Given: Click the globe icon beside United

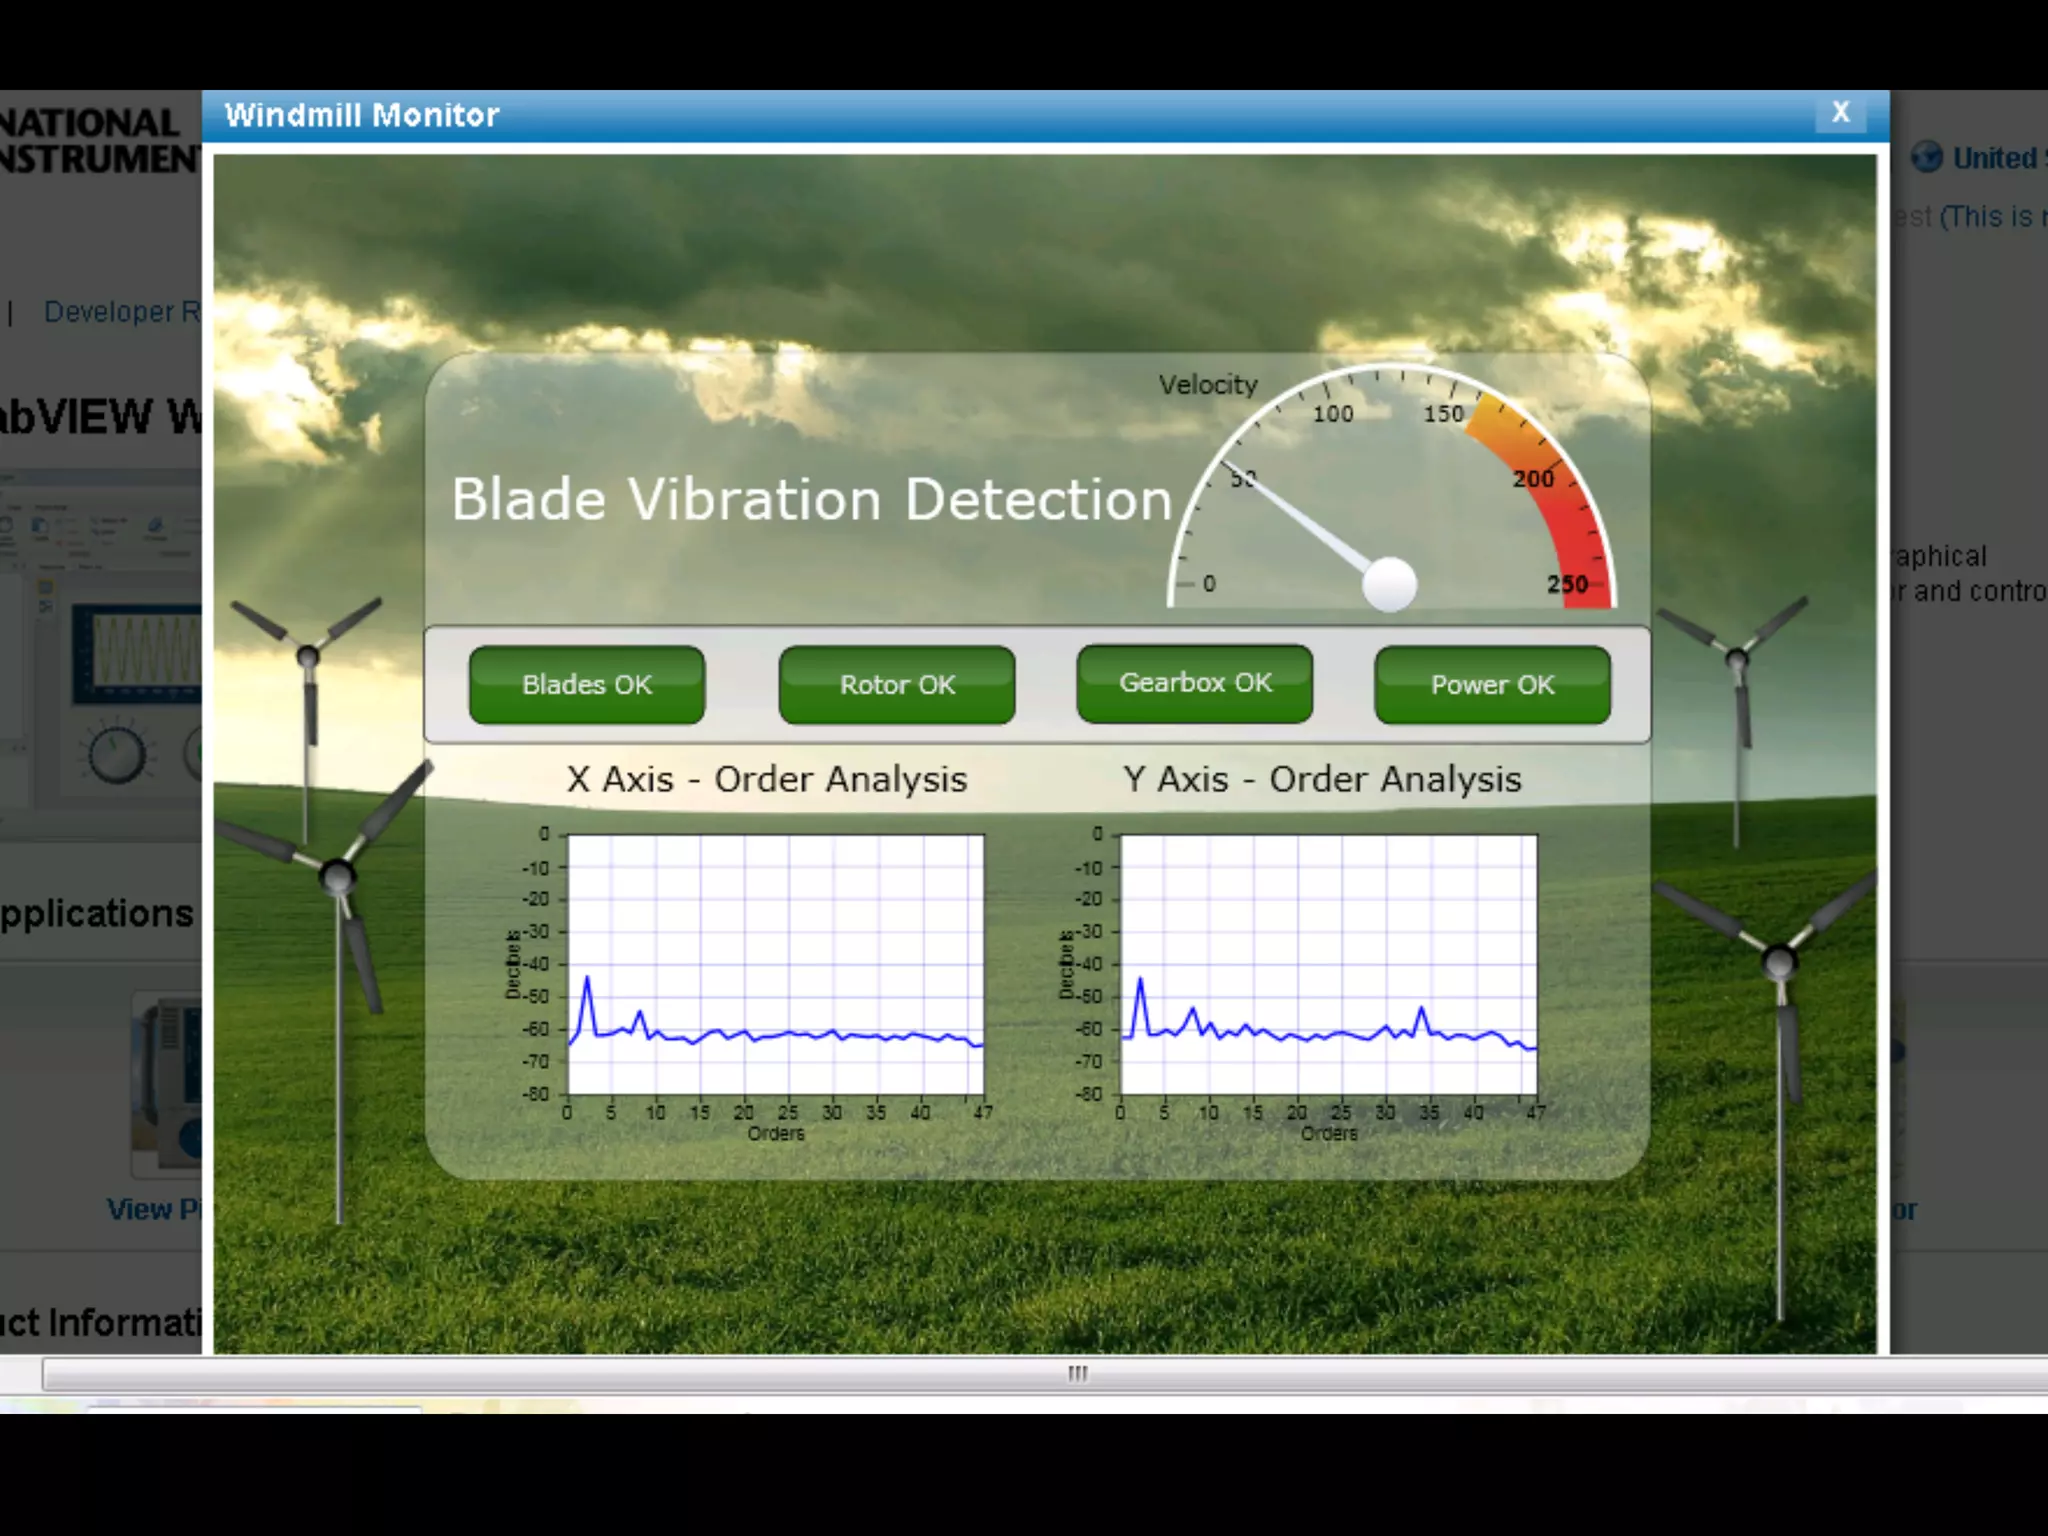Looking at the screenshot, I should coord(1927,158).
